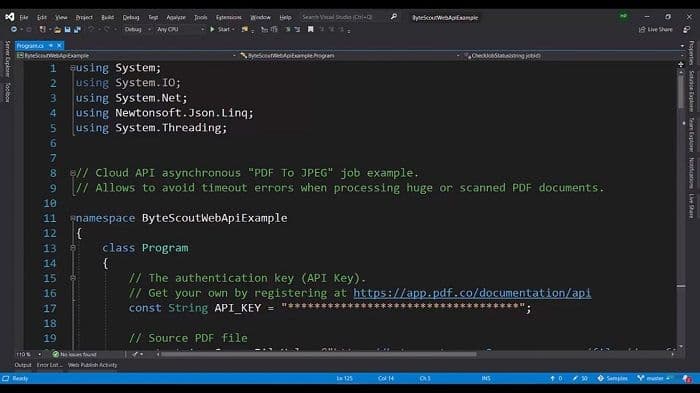Click the Send Feedback icon beside Live Share
This screenshot has width=700, height=393.
tap(687, 29)
